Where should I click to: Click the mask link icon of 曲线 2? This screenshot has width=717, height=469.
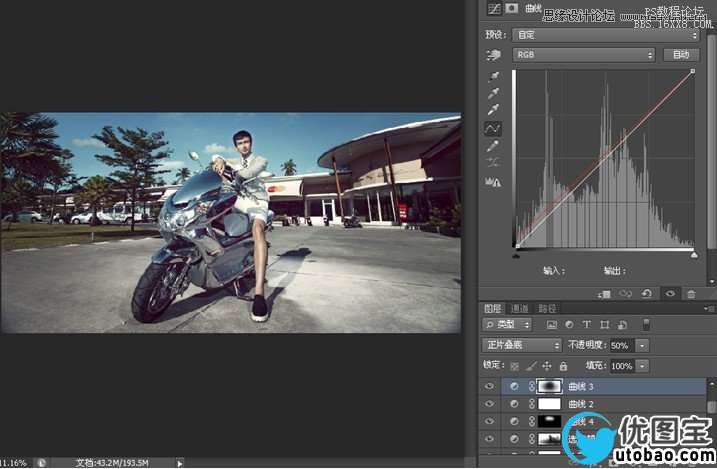(x=531, y=404)
